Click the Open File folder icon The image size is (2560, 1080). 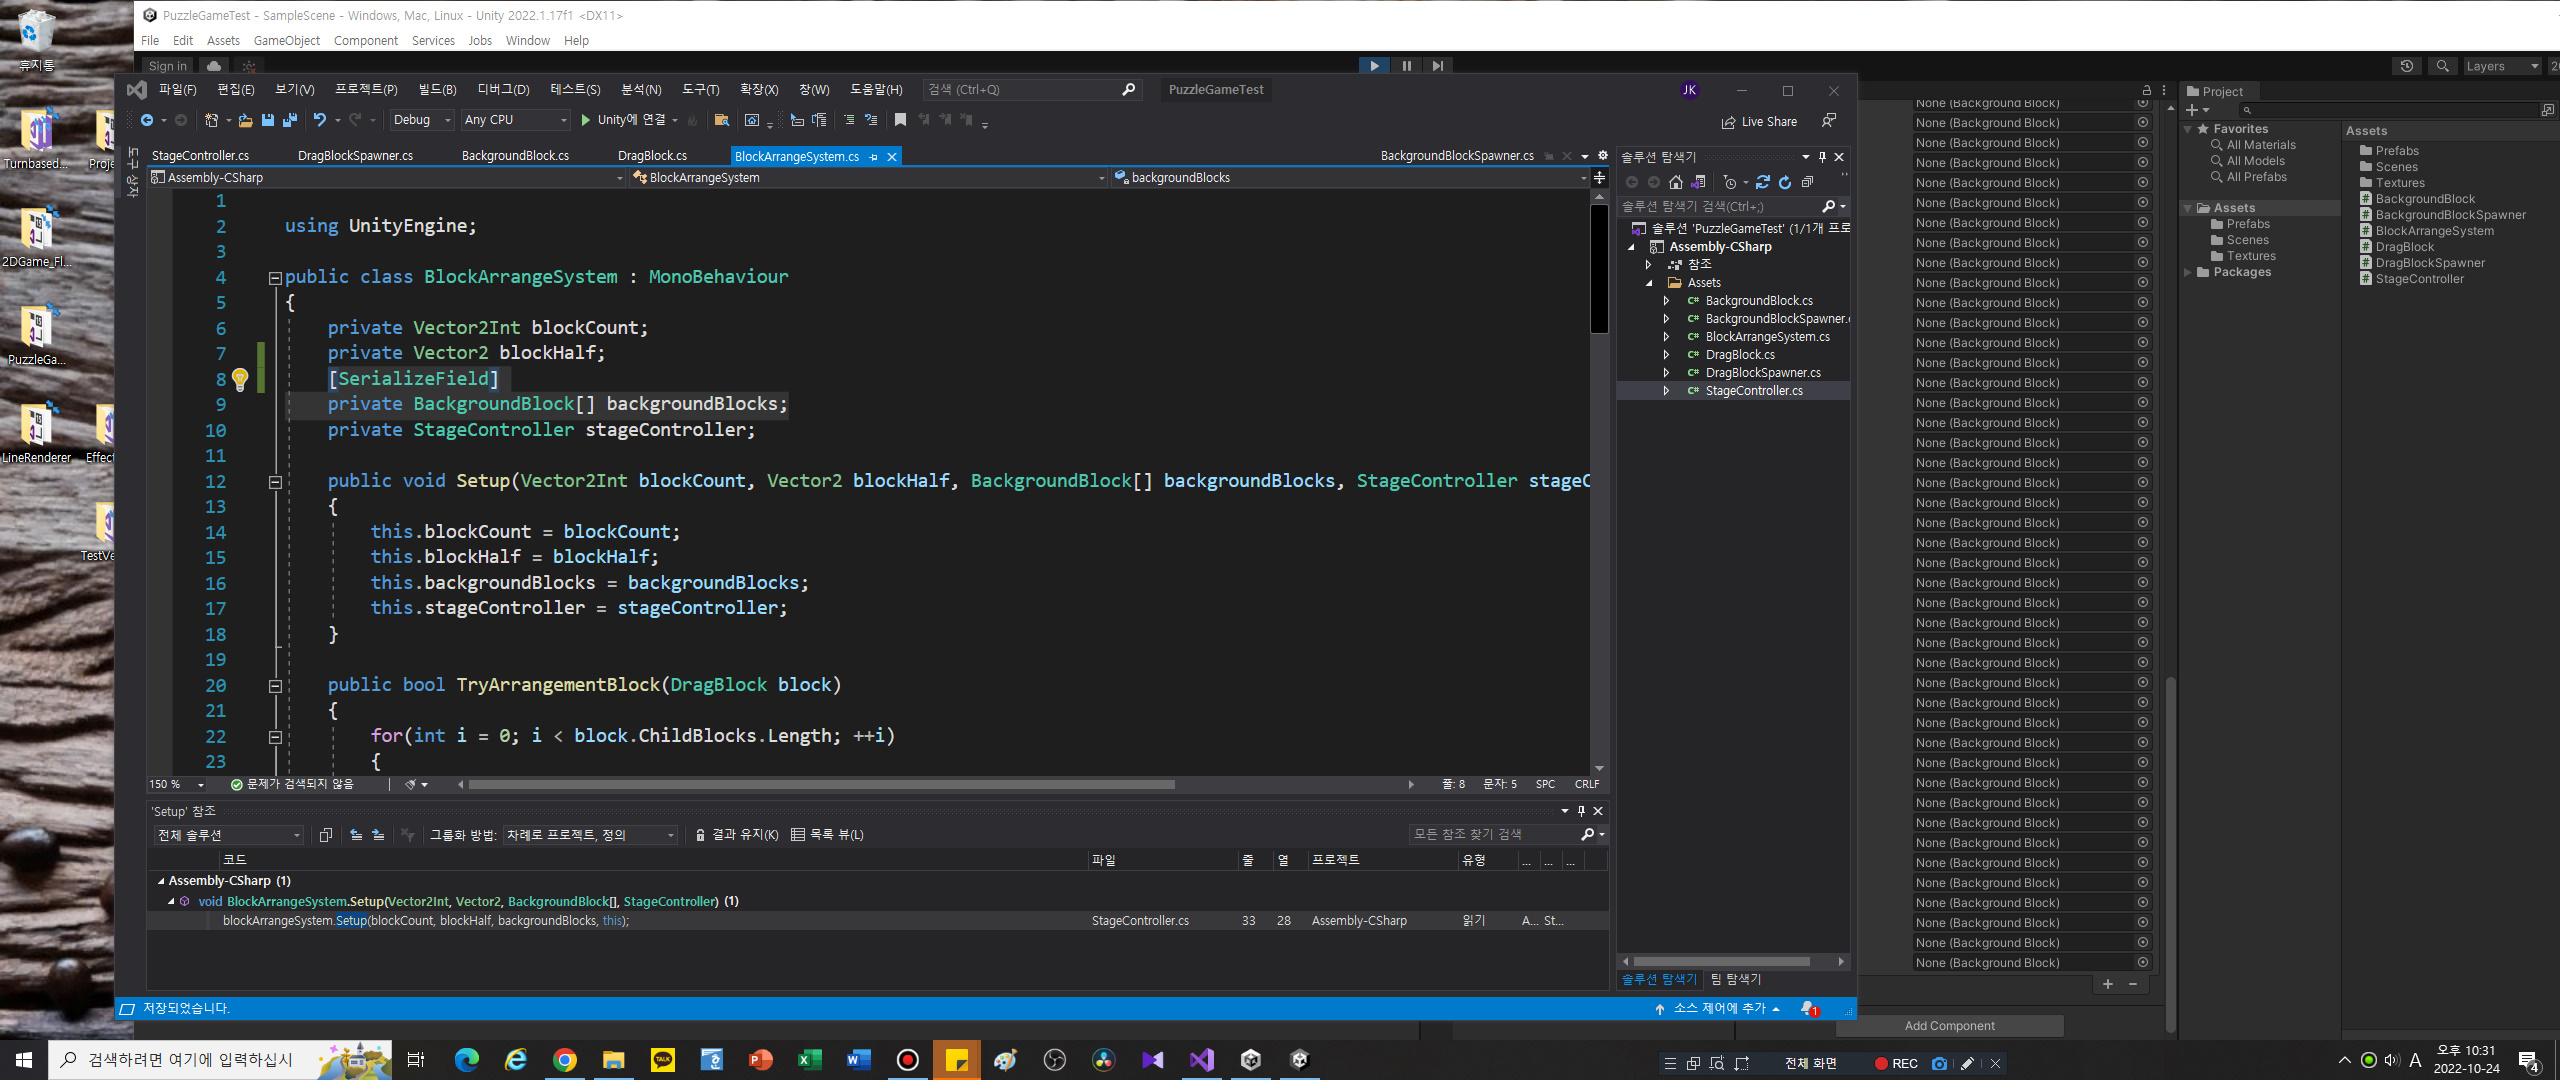[245, 120]
